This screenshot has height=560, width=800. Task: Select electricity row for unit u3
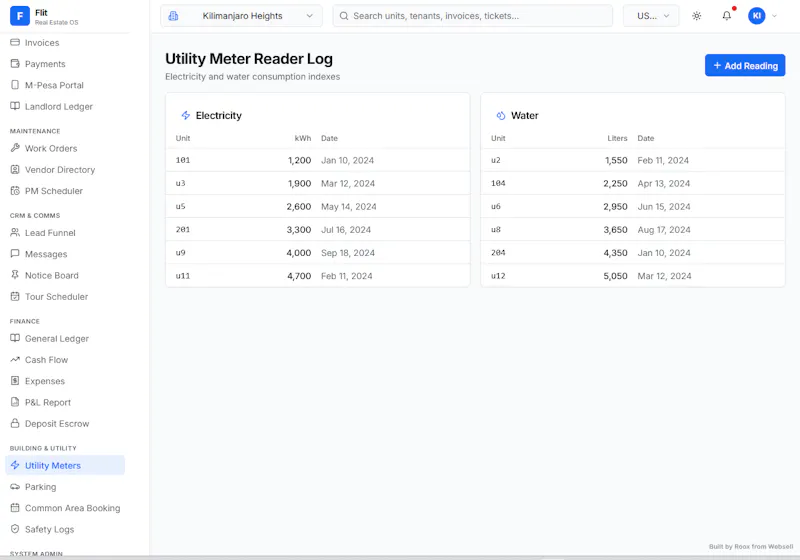point(317,183)
